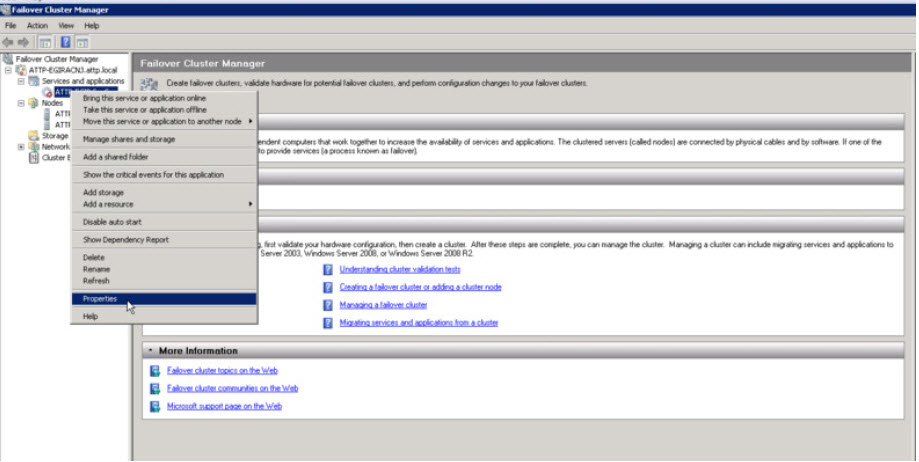
Task: Open the Help menu in menu bar
Action: click(x=91, y=26)
